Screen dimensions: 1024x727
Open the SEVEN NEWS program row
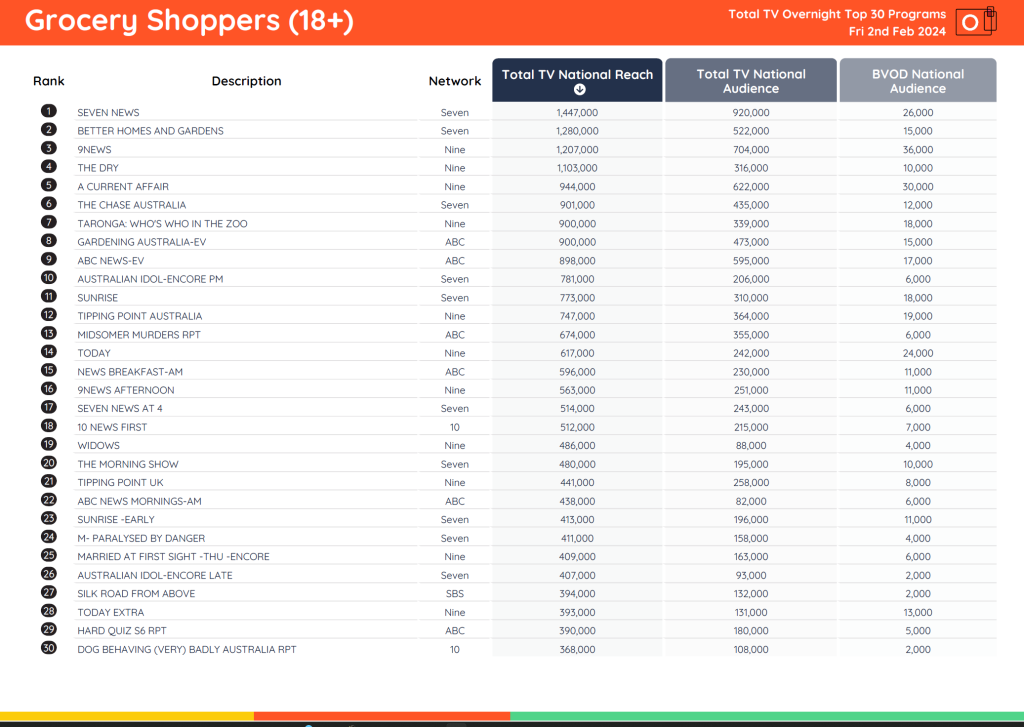pos(109,113)
